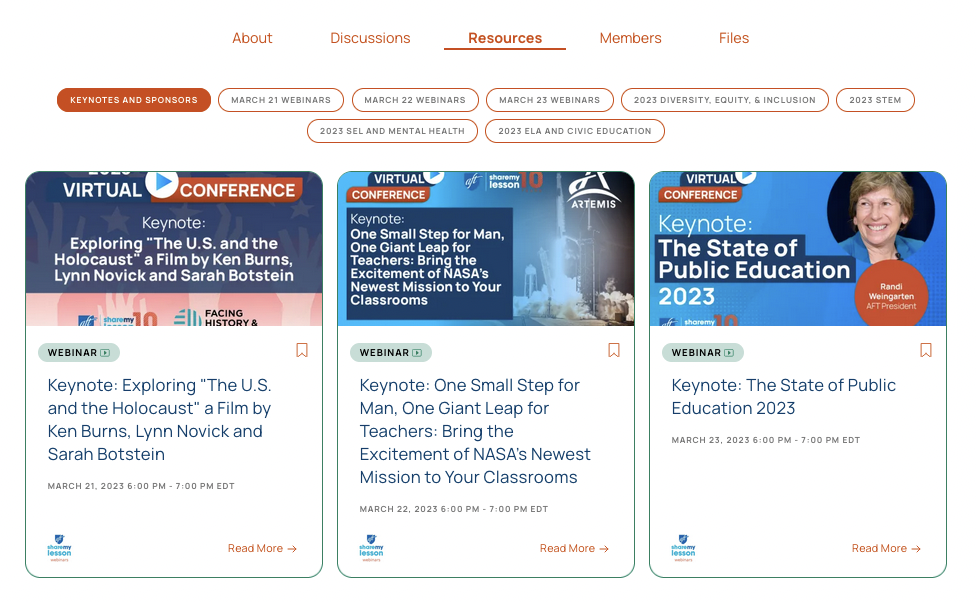Bookmark the State of Public Education keynote
The width and height of the screenshot is (976, 602).
point(925,350)
